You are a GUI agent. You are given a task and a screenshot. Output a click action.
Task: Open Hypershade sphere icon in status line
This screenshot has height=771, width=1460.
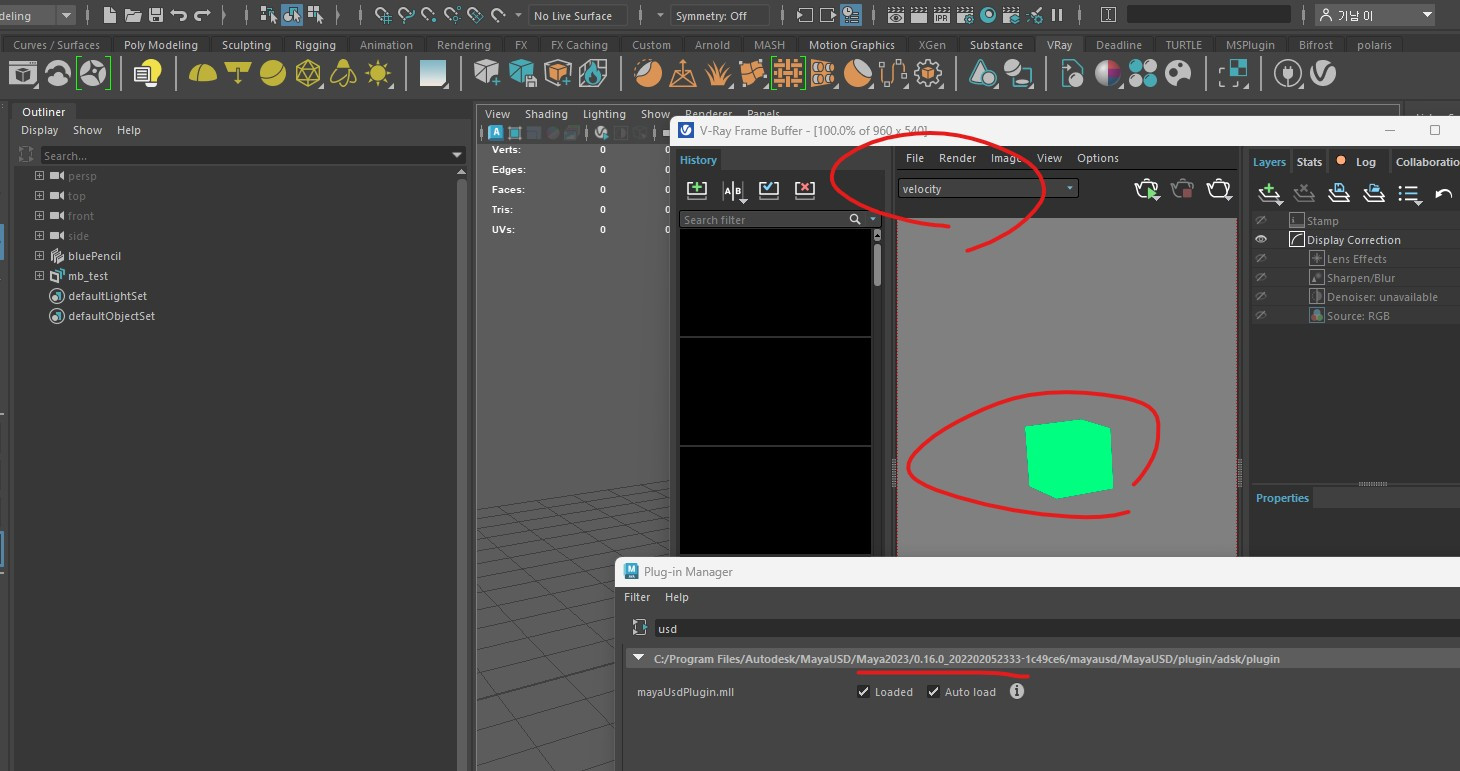987,15
